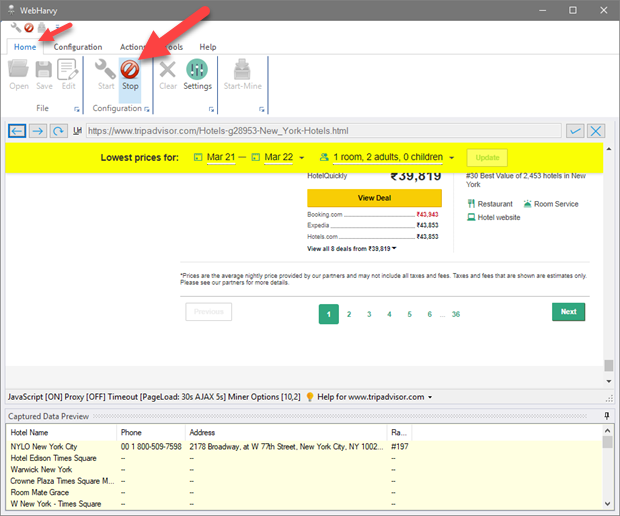Image resolution: width=620 pixels, height=516 pixels.
Task: Click the checkmark go button beside URL
Action: point(575,131)
